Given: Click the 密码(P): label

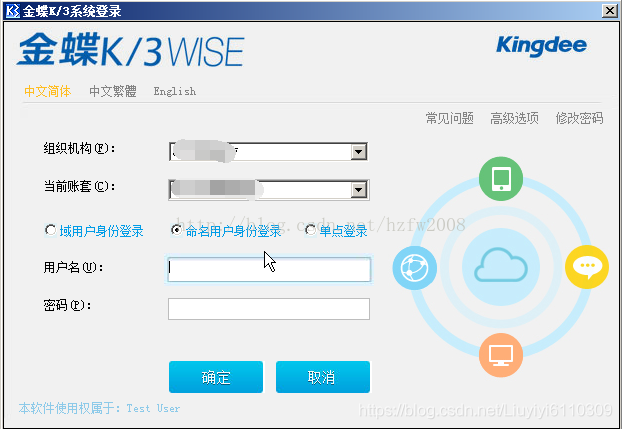Looking at the screenshot, I should [x=67, y=305].
